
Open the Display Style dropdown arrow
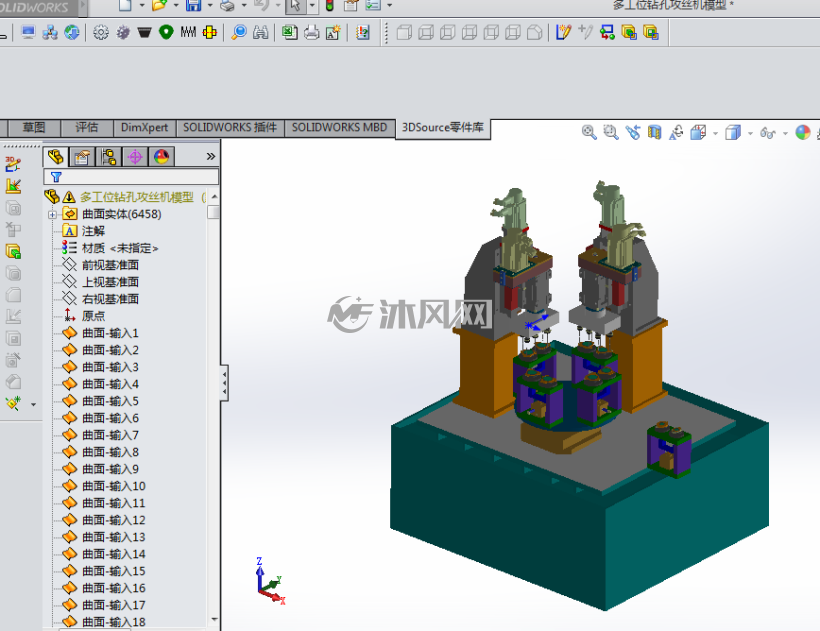(750, 133)
